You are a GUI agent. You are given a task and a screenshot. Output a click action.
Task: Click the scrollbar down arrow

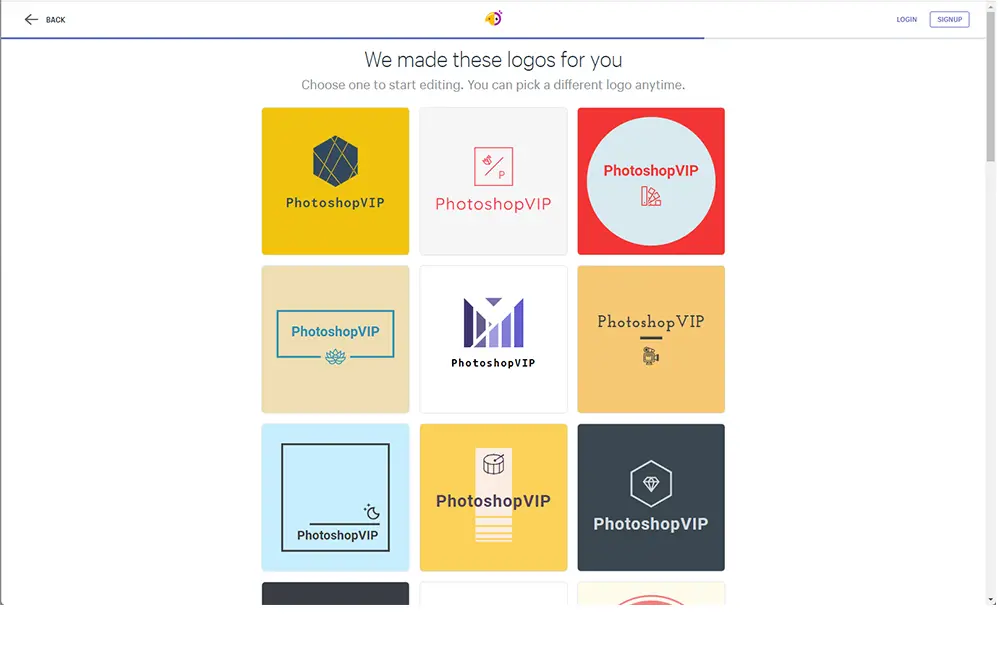pos(990,600)
